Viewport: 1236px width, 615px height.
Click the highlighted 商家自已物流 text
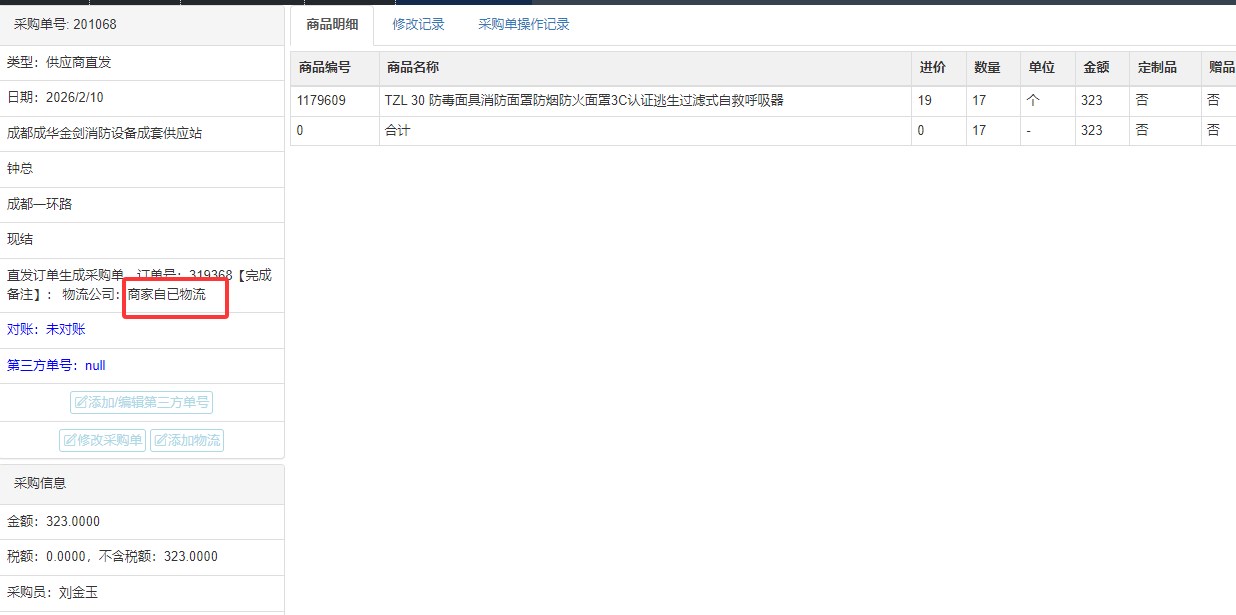[167, 295]
